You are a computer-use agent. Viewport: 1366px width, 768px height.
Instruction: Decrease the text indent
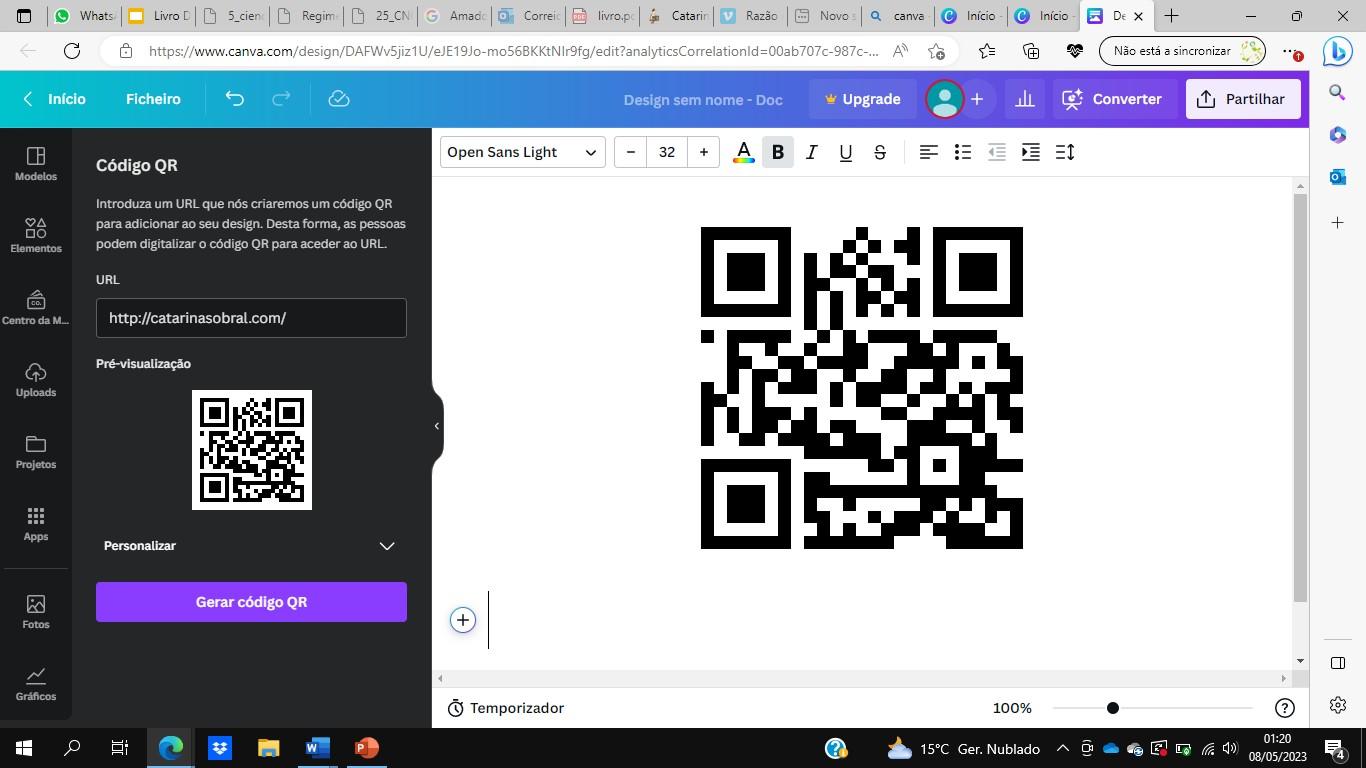[x=997, y=152]
